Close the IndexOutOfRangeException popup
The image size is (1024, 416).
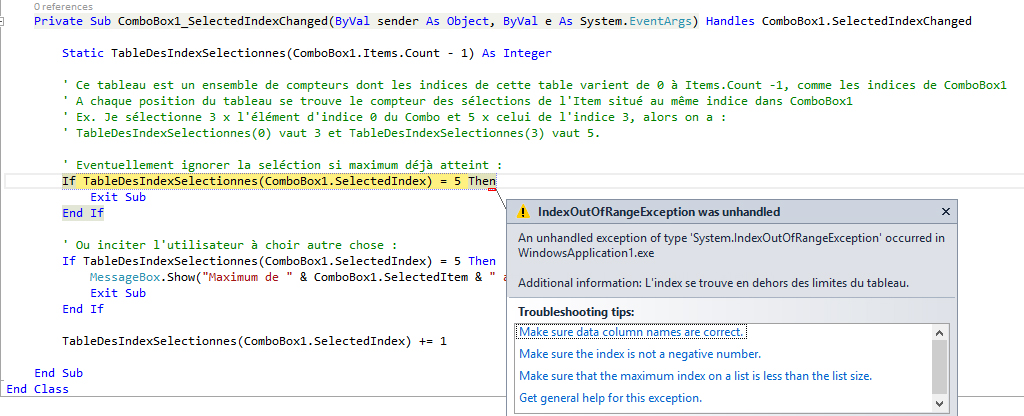click(946, 212)
